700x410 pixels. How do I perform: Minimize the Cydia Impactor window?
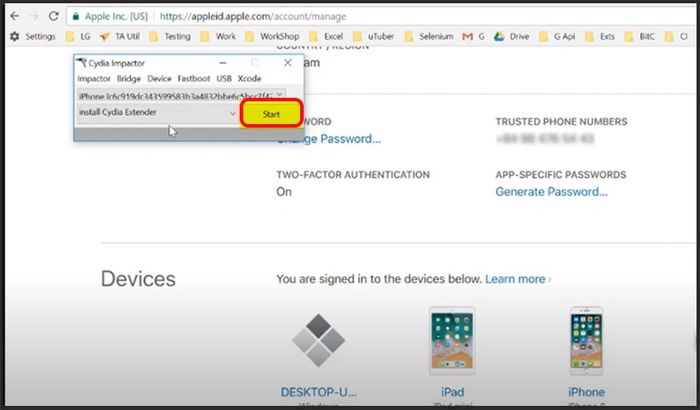pyautogui.click(x=223, y=63)
